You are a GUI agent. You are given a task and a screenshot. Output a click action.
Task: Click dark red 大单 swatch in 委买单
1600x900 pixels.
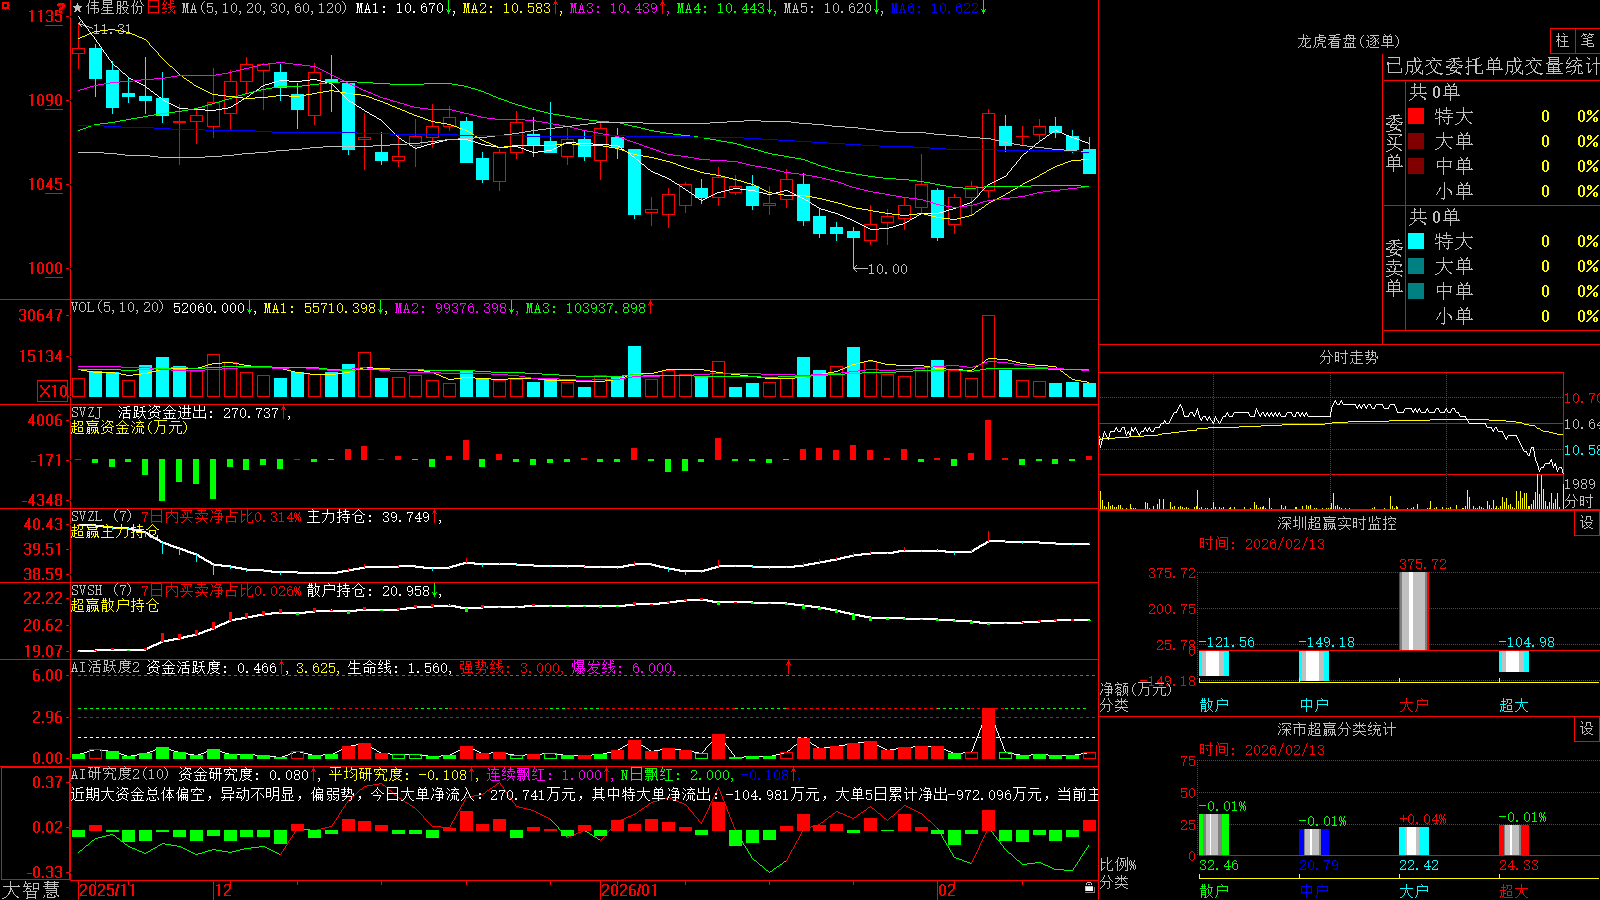(1416, 141)
